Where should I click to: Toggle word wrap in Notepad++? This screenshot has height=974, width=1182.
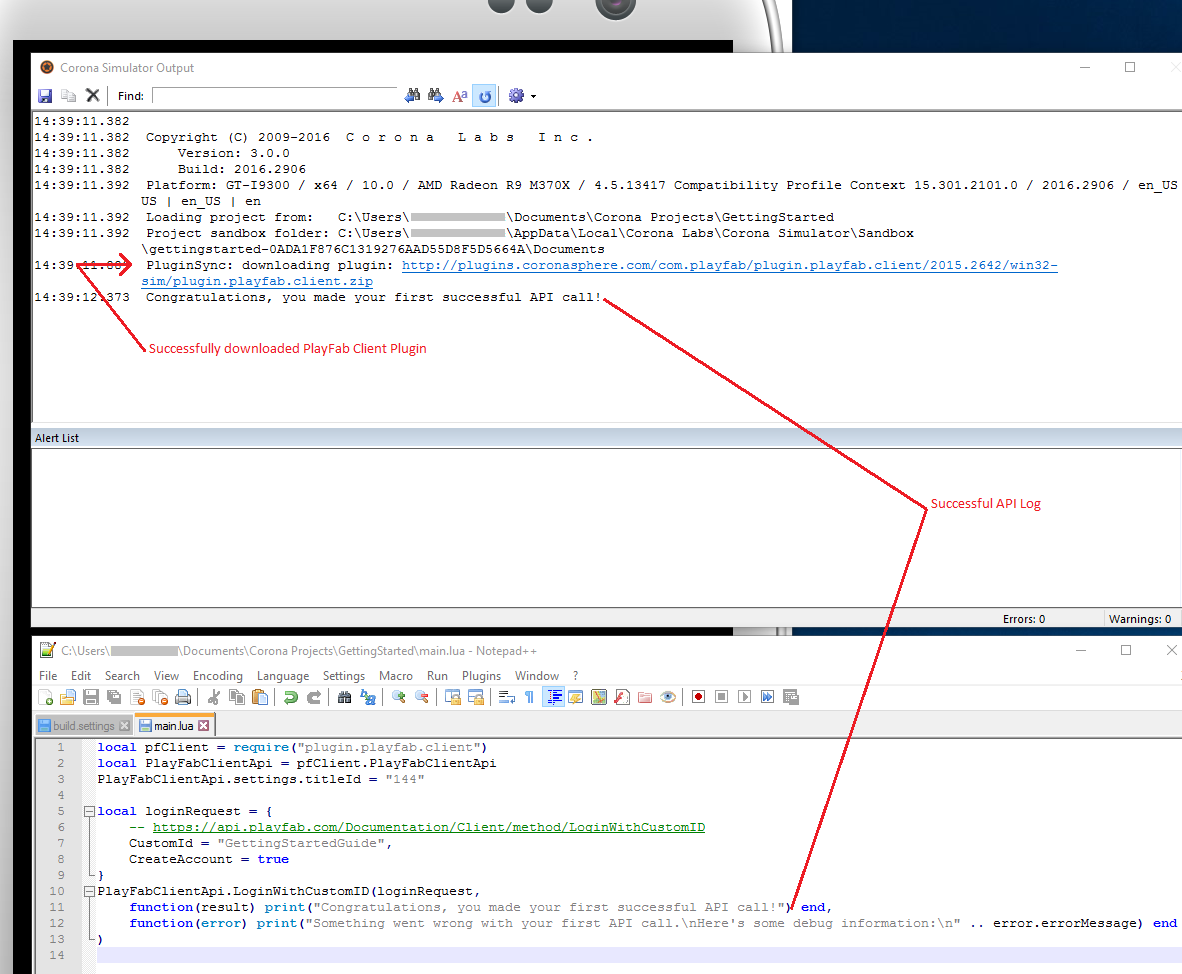(x=507, y=697)
